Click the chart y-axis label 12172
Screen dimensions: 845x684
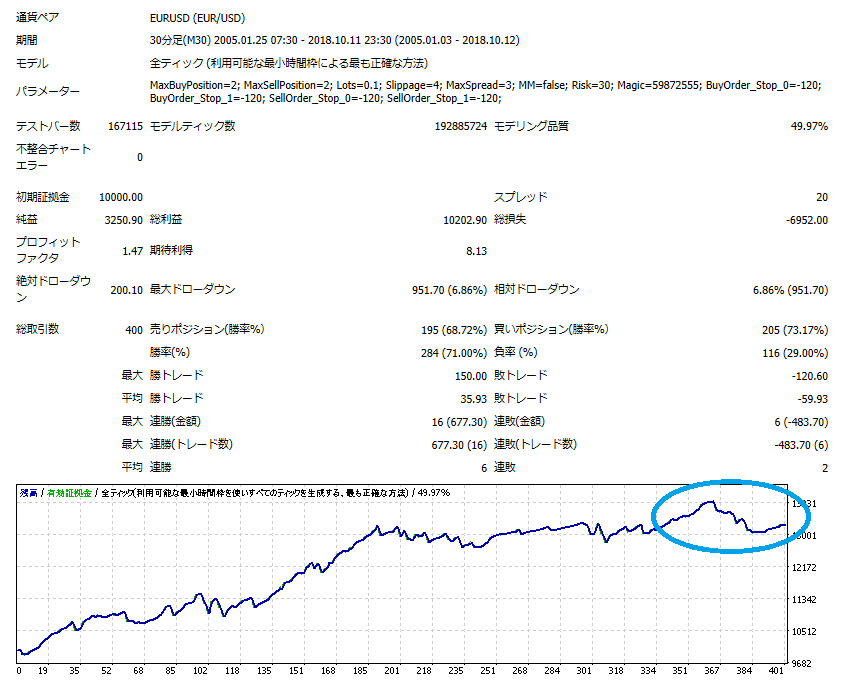[x=805, y=568]
